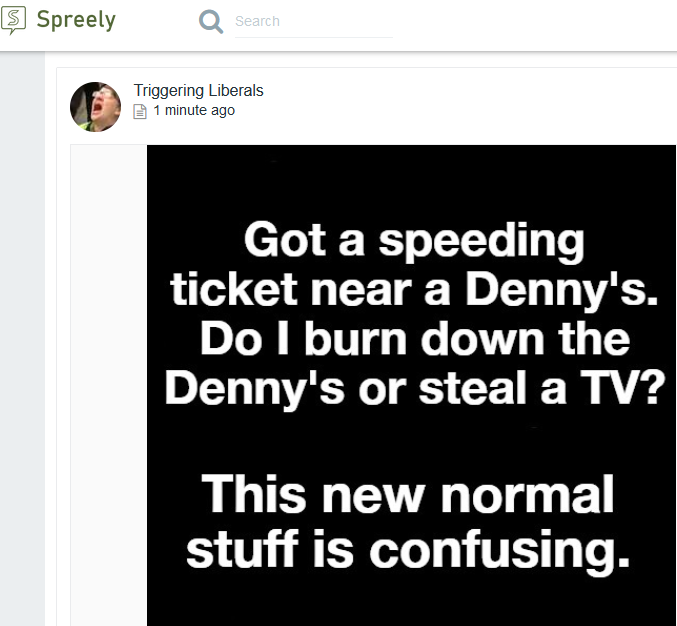
Task: Open the Triggering Liberals profile name link
Action: pyautogui.click(x=198, y=90)
